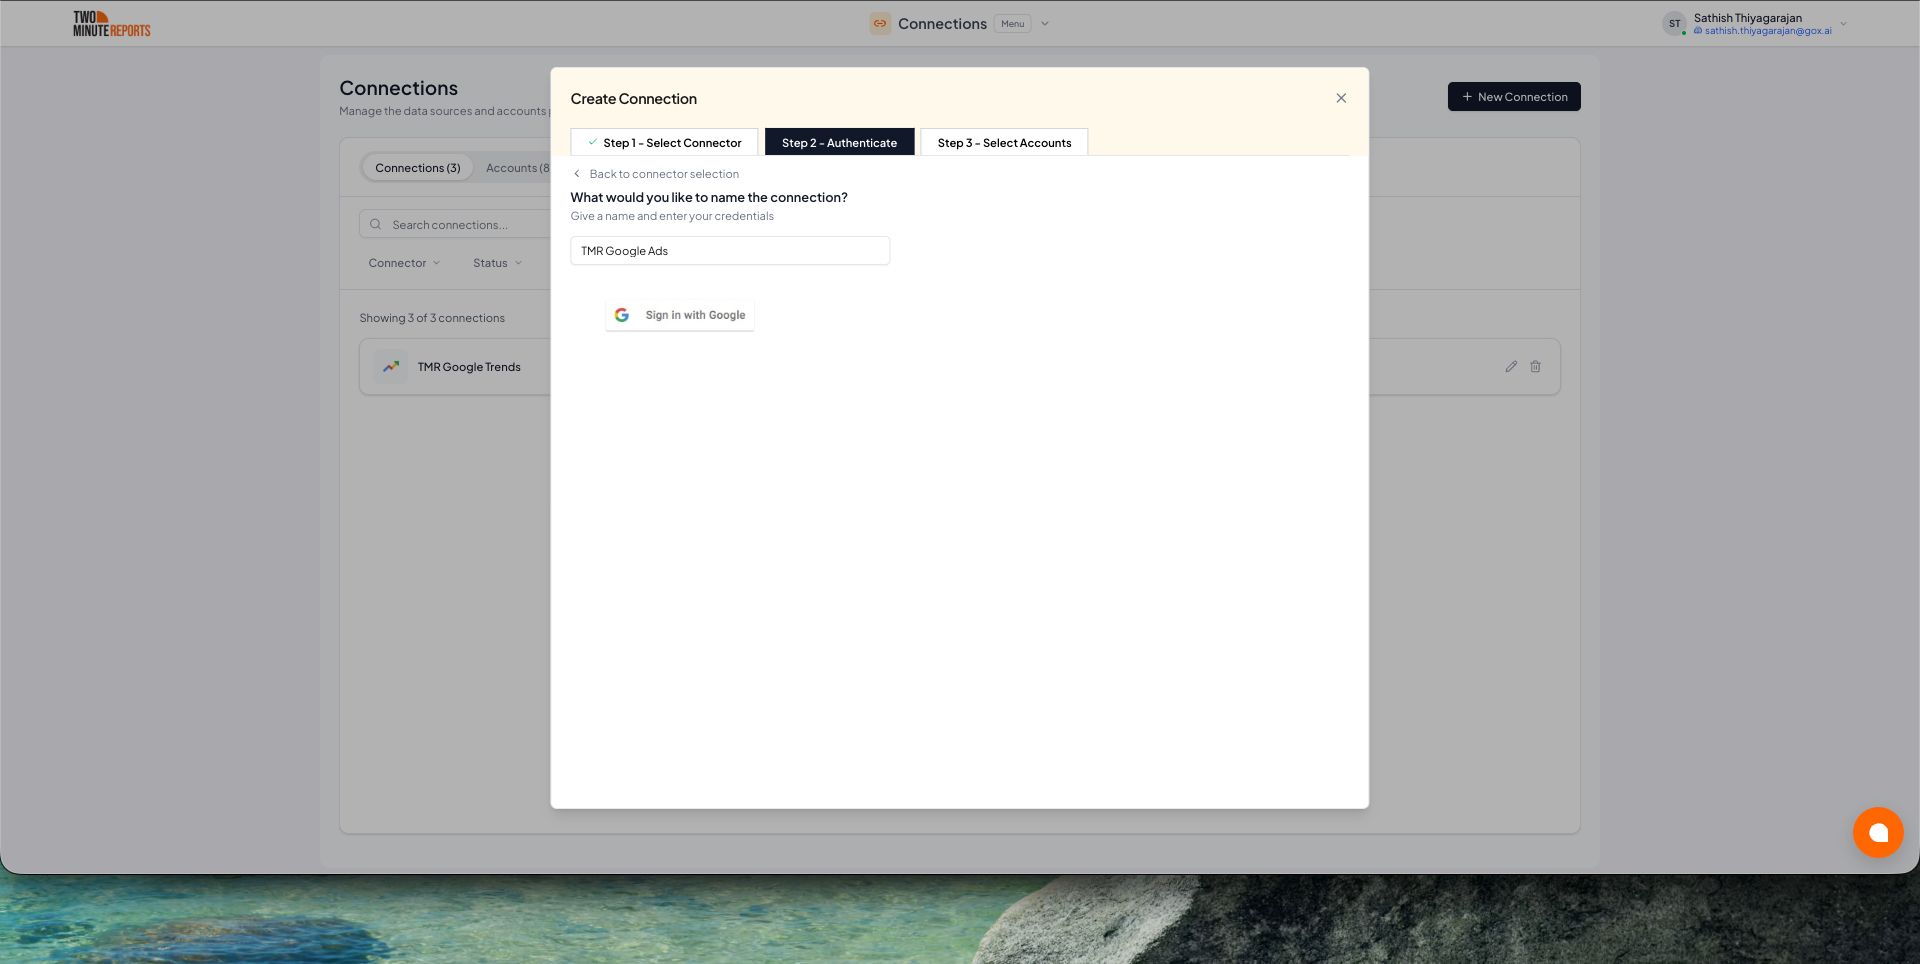The image size is (1920, 964).
Task: Click the New Connection button
Action: 1513,96
